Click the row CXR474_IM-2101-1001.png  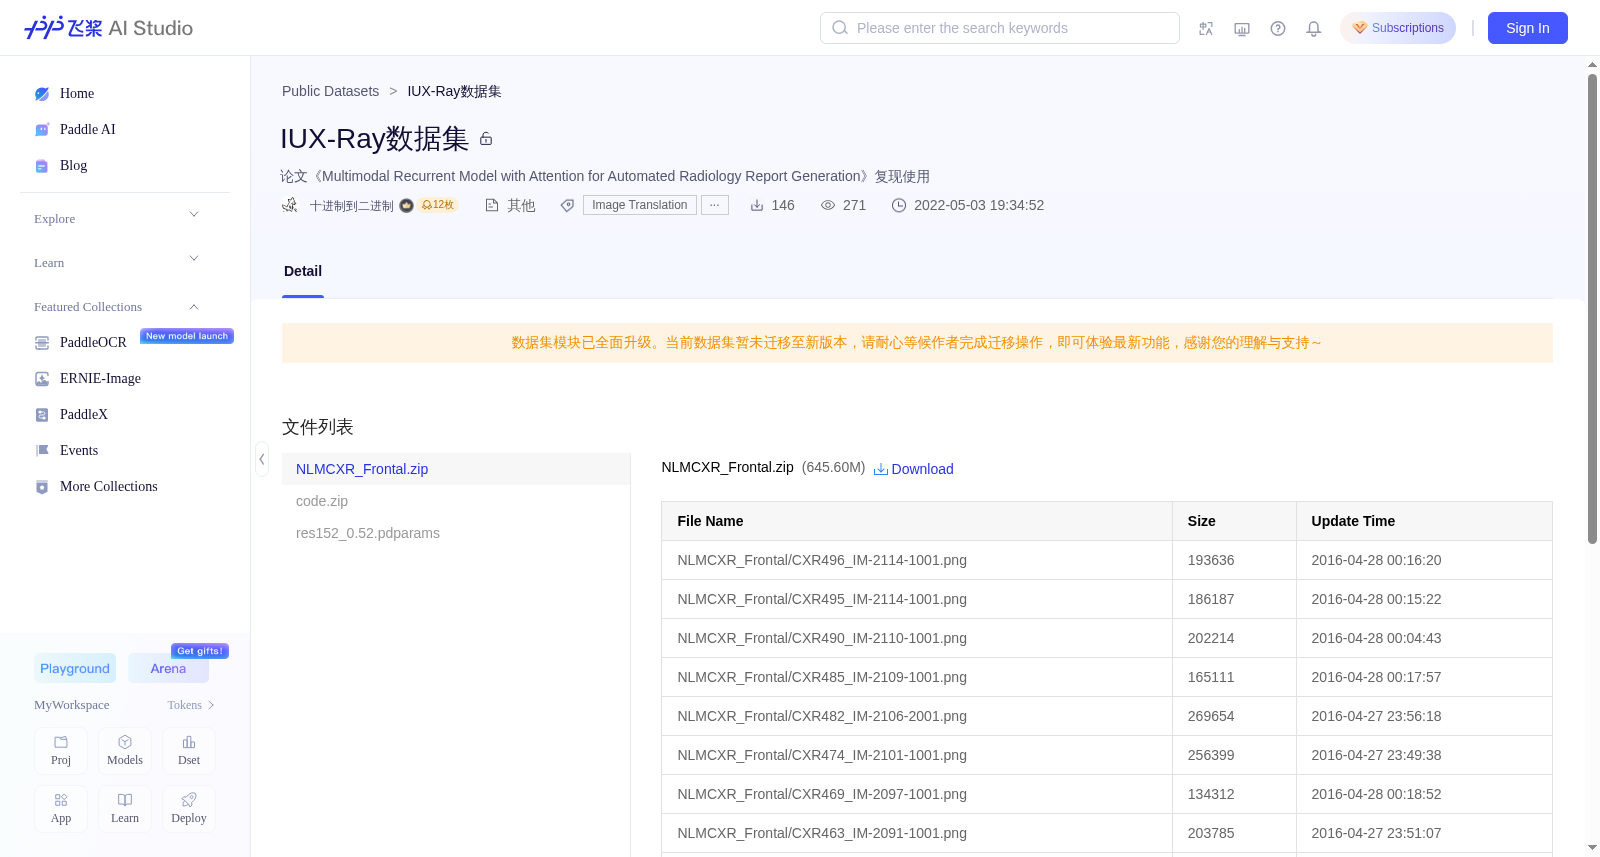[1107, 755]
